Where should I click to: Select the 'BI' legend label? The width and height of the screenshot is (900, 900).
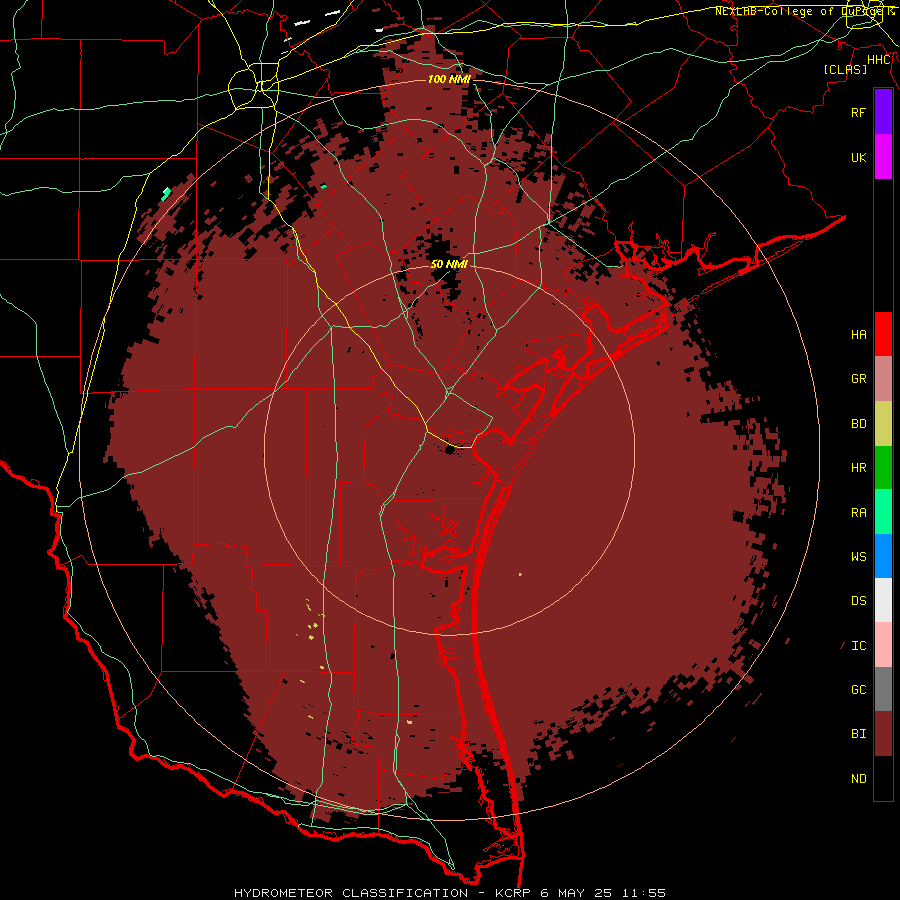(x=858, y=734)
